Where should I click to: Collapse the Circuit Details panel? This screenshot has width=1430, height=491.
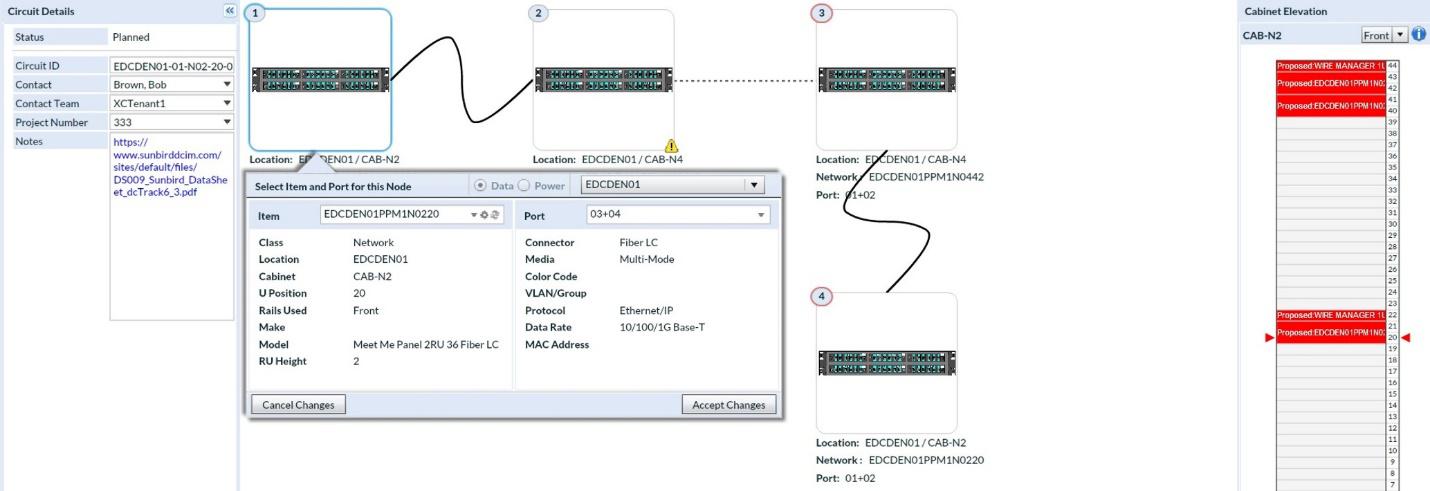point(230,11)
